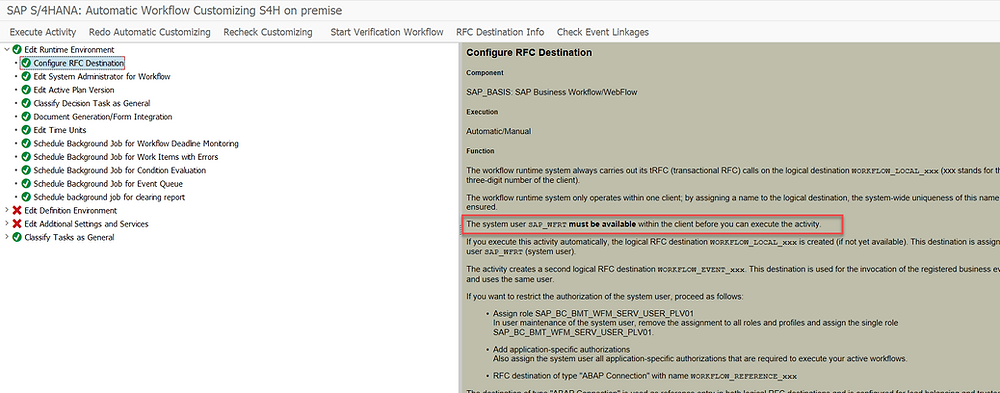Expand the Classify Tasks as General node
Screen dimensions: 1000x393
click(x=7, y=237)
